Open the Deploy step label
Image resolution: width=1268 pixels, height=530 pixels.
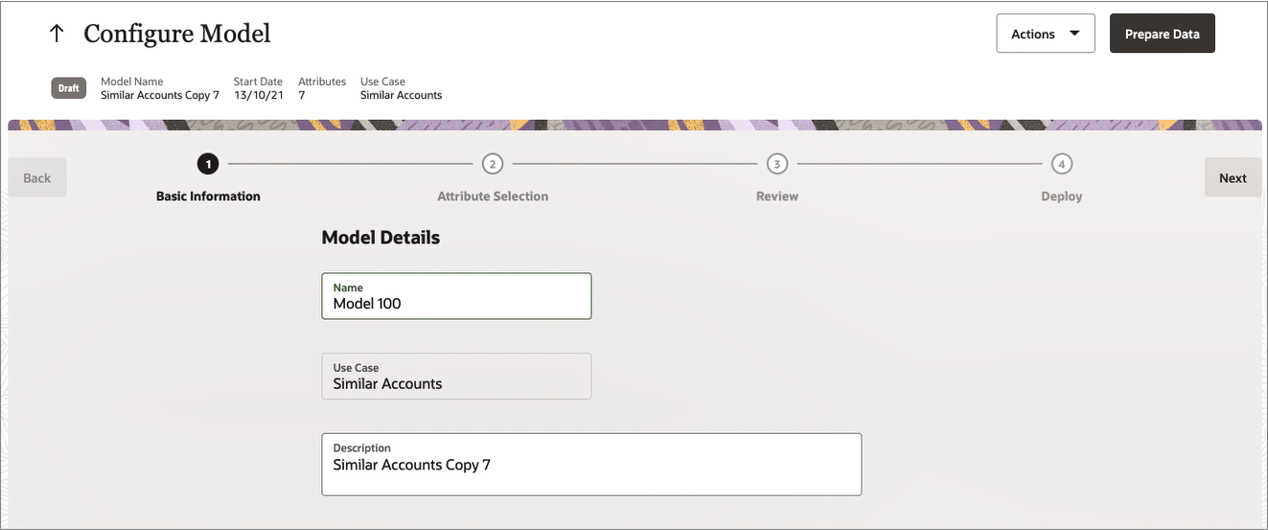(x=1062, y=196)
